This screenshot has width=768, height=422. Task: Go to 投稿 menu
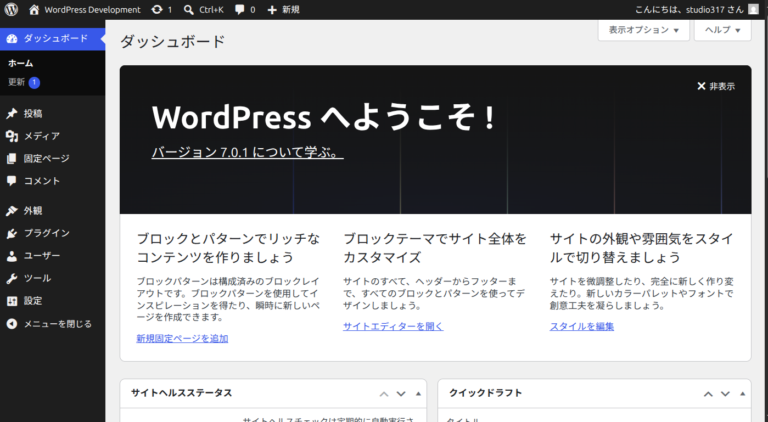[52, 114]
